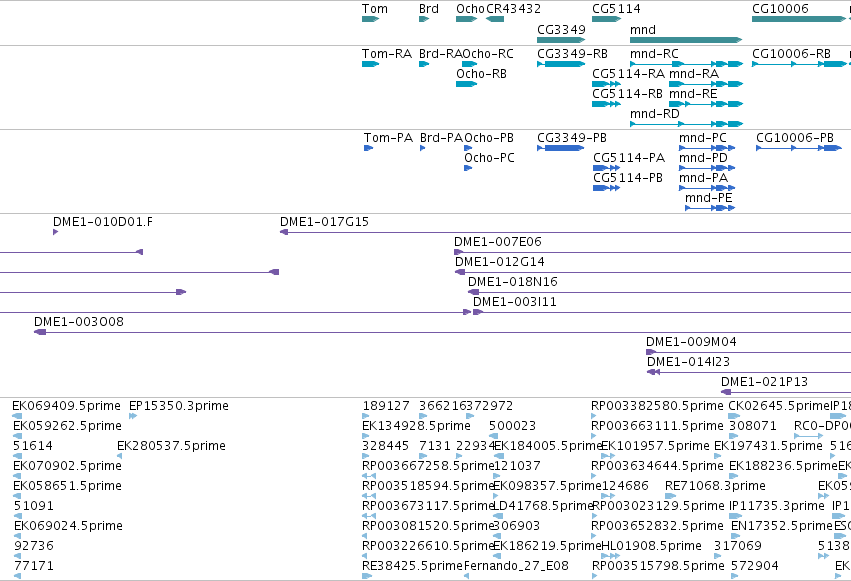The image size is (851, 581).
Task: Select the CG3349-PB protein glyph
Action: click(561, 148)
